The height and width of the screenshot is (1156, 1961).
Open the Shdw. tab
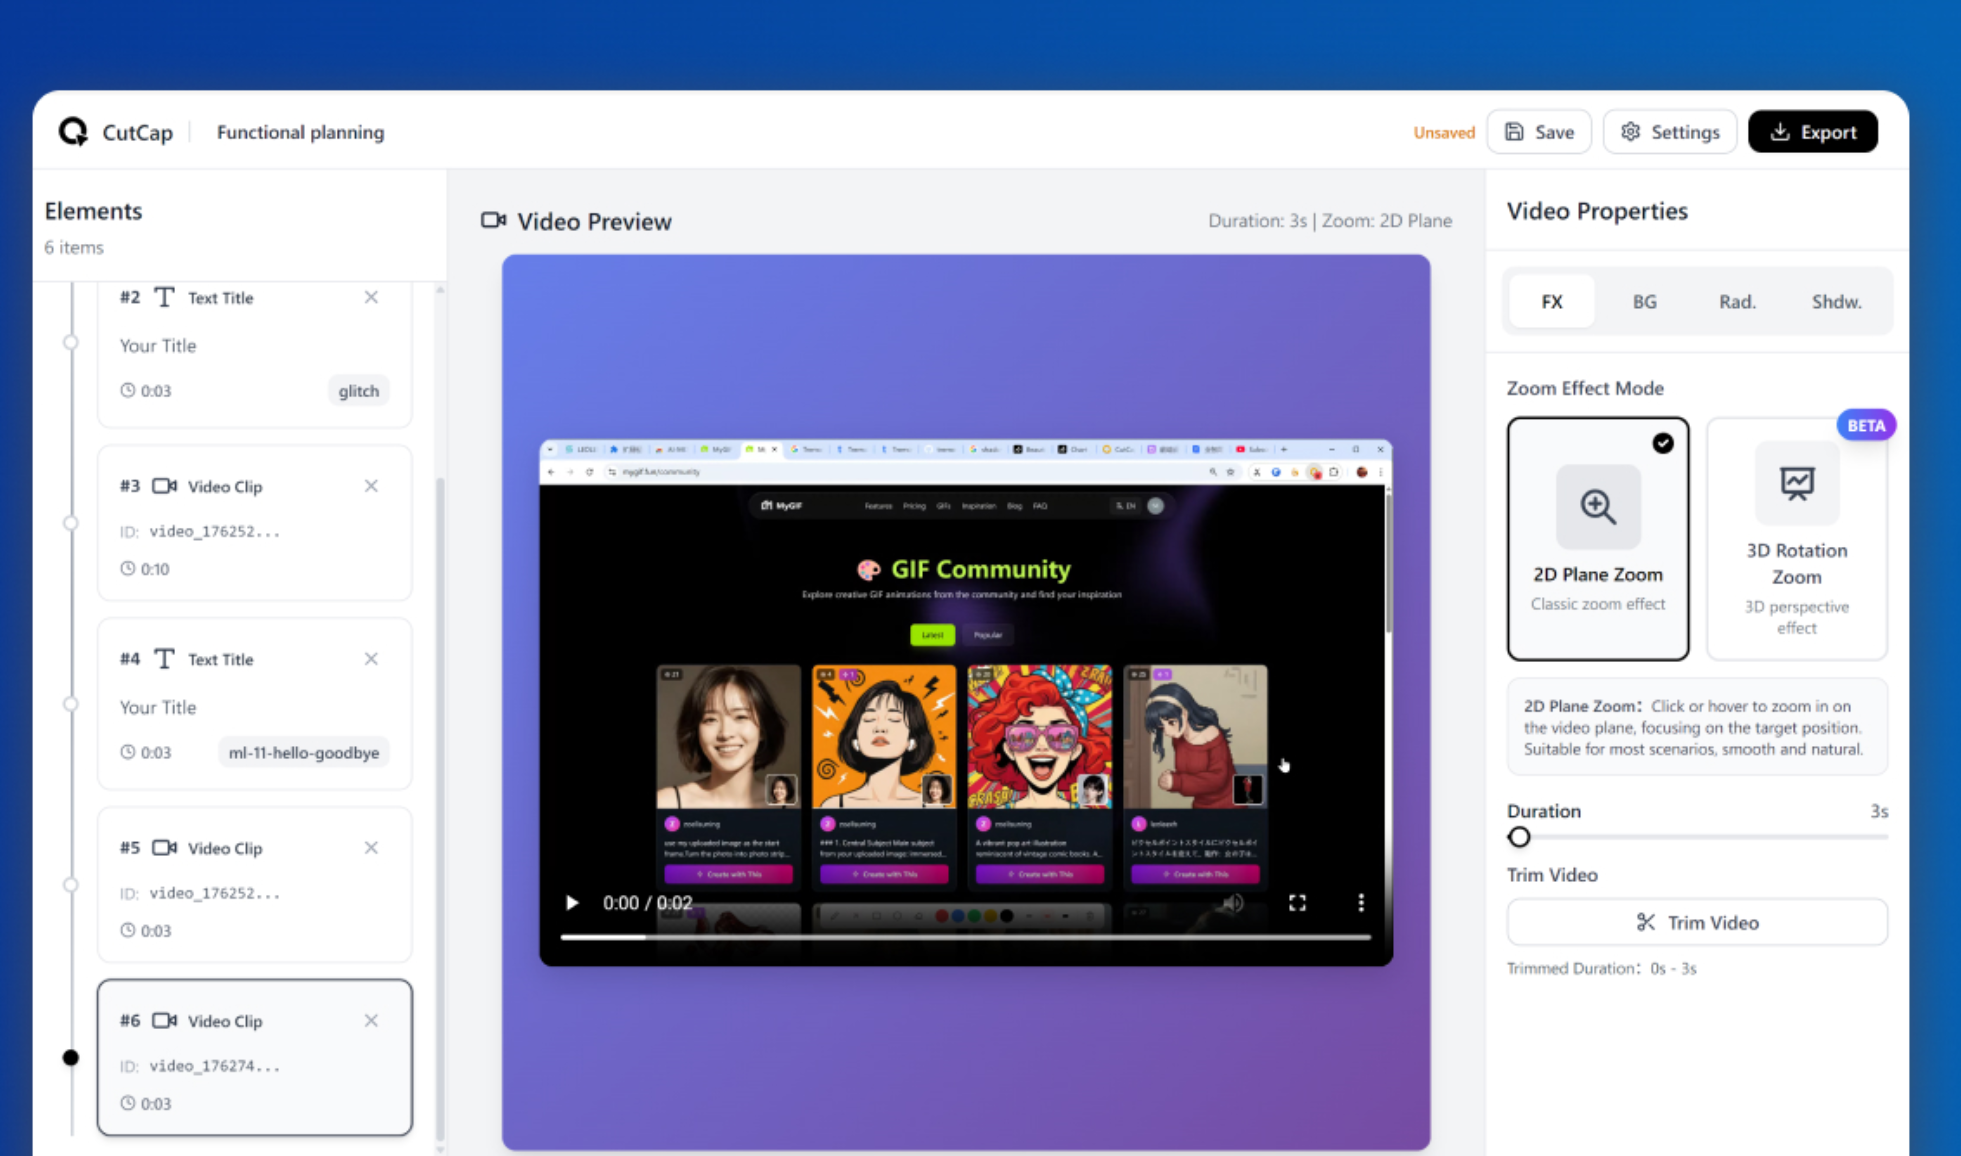click(1836, 301)
